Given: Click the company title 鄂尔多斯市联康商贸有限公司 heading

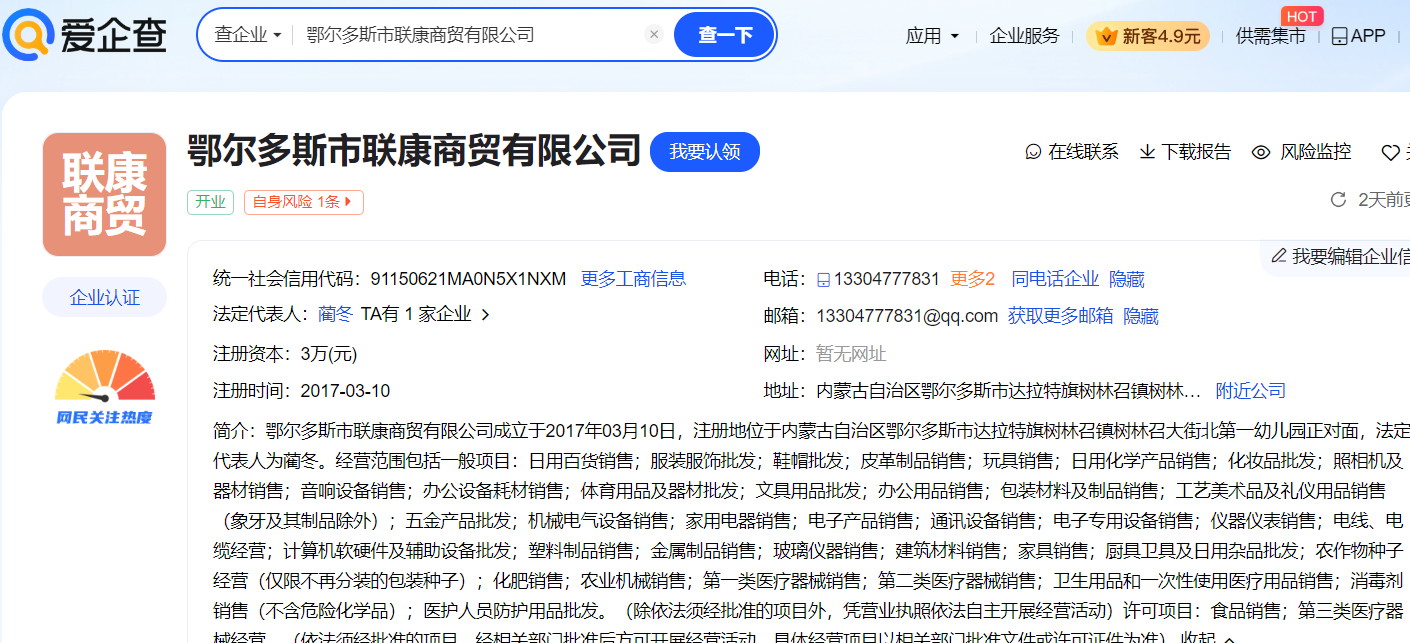Looking at the screenshot, I should click(x=414, y=151).
